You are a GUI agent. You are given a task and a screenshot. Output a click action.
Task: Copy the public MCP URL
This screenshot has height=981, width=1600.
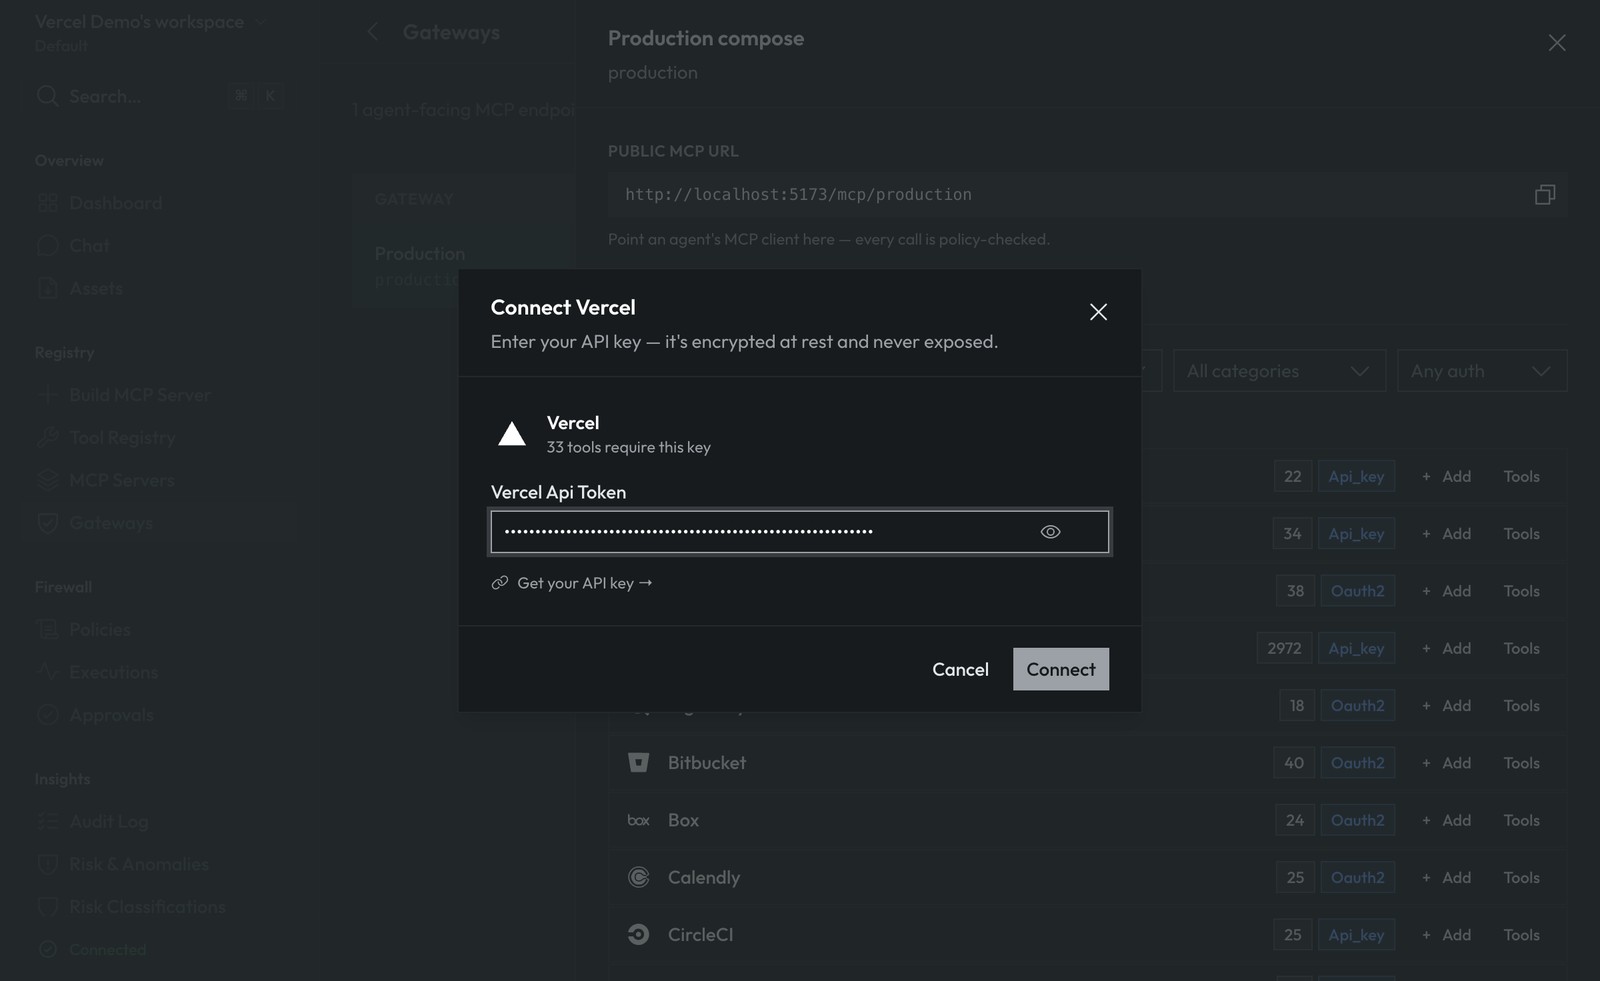[x=1545, y=194]
